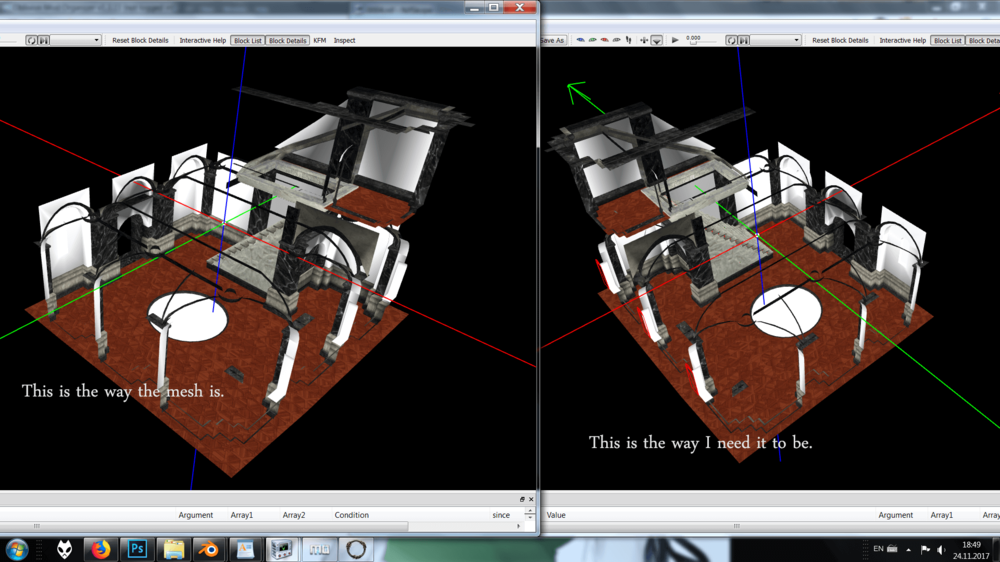
Task: Open Interactive Help in left window
Action: coord(203,40)
